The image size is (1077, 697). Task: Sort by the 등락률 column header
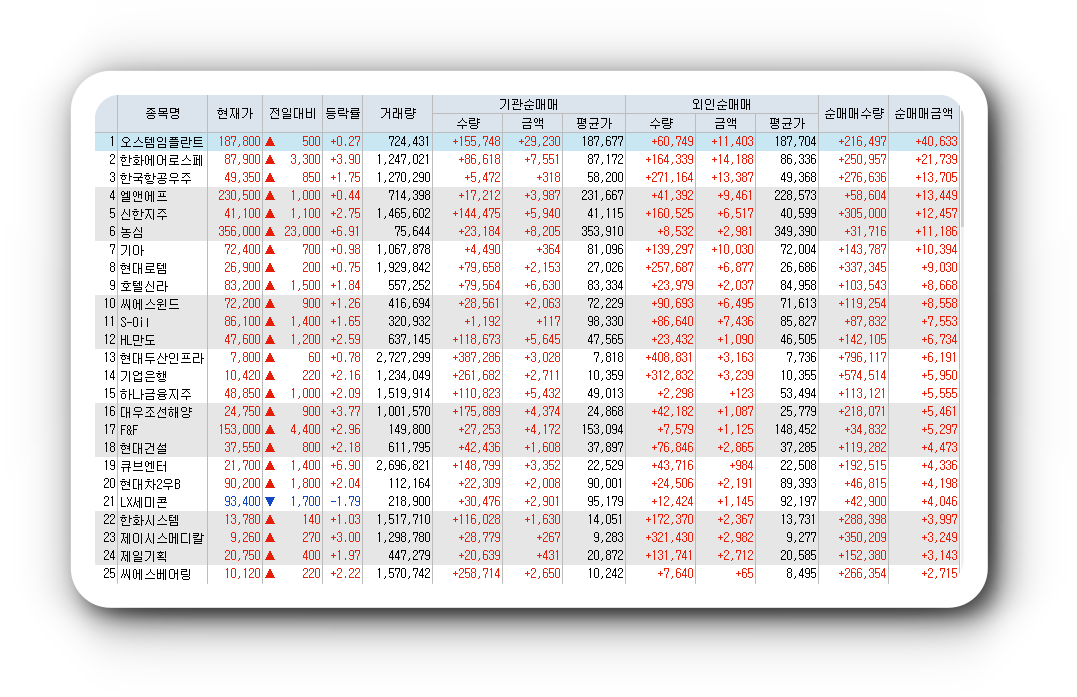(x=342, y=113)
